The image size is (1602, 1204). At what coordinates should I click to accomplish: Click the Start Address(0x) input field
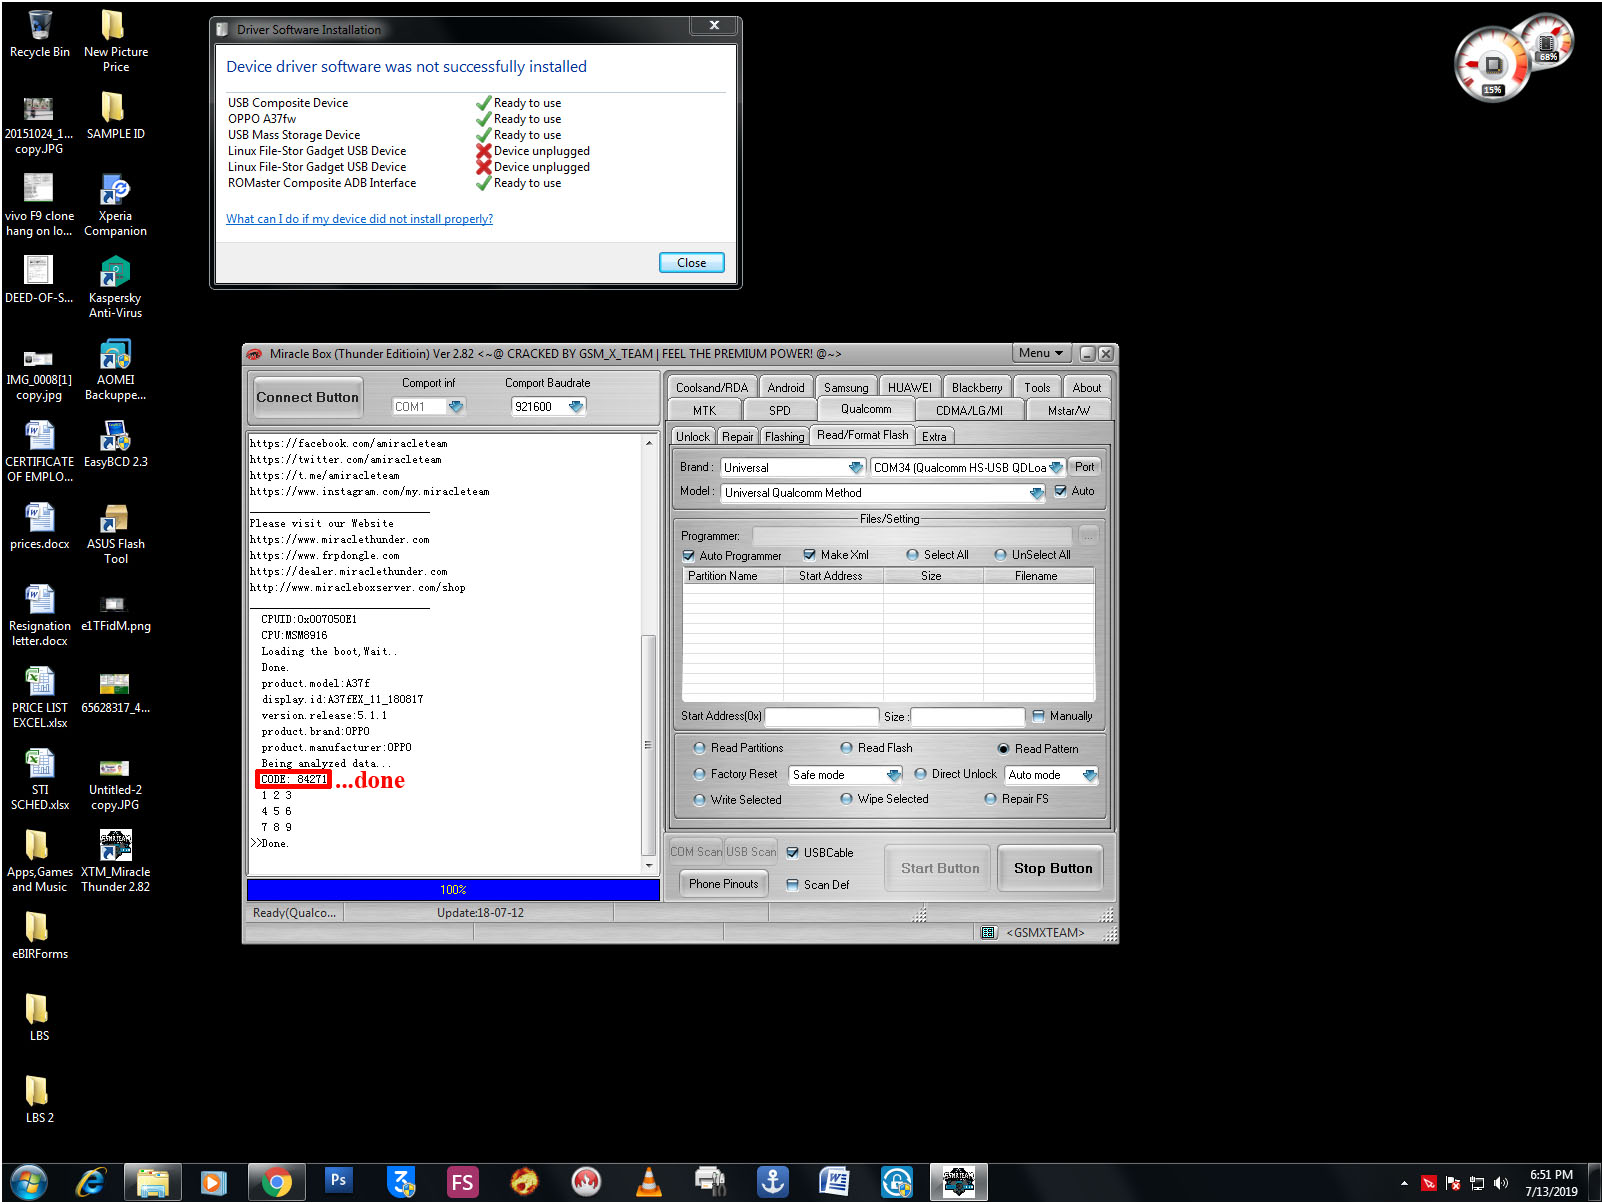(821, 717)
